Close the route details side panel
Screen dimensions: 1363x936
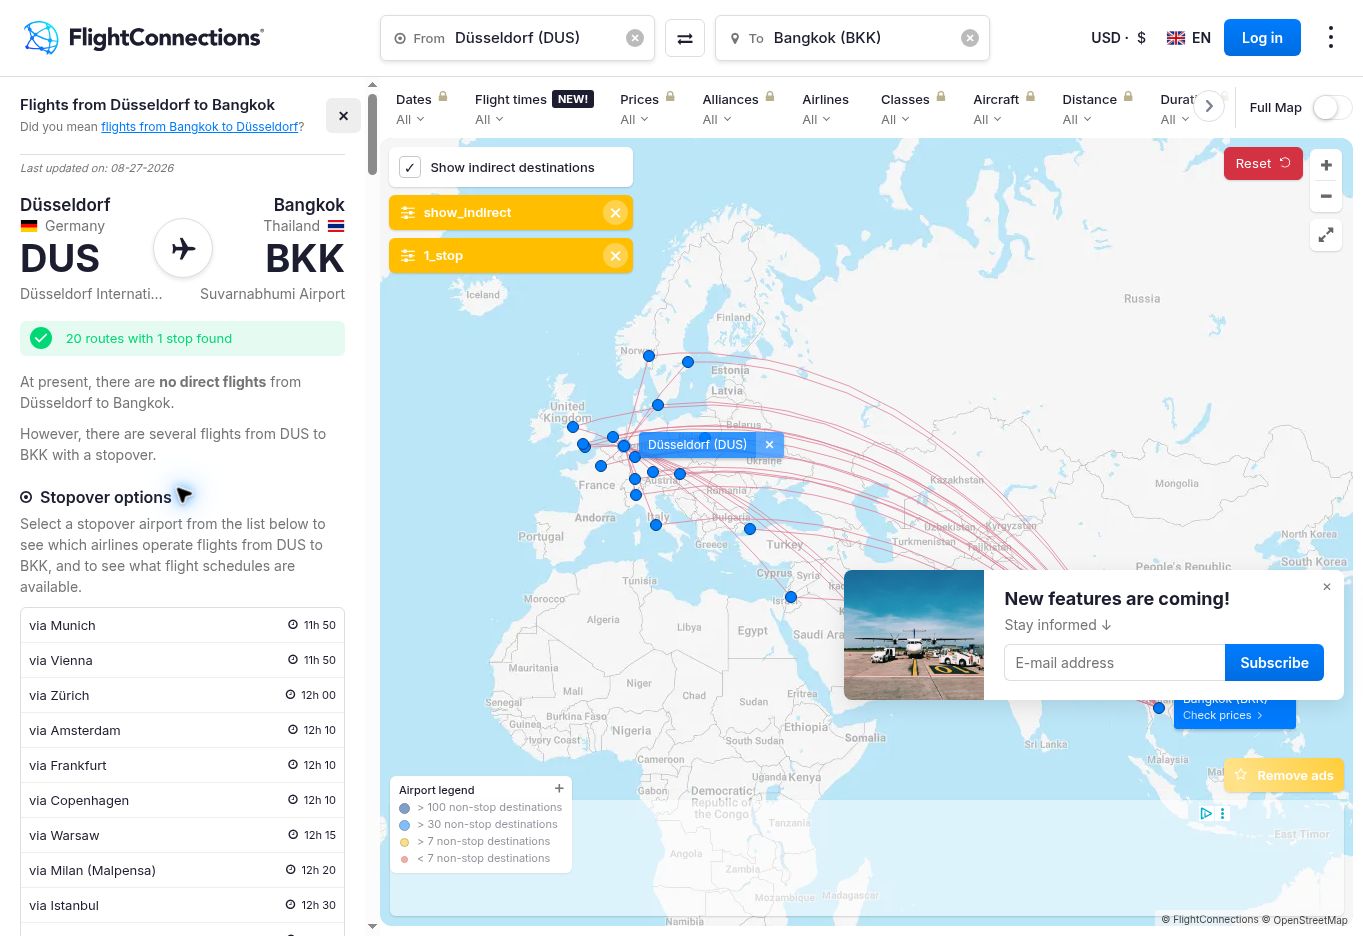343,116
